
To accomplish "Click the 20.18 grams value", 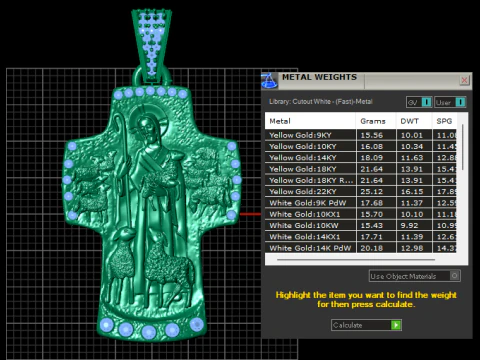I will 372,248.
